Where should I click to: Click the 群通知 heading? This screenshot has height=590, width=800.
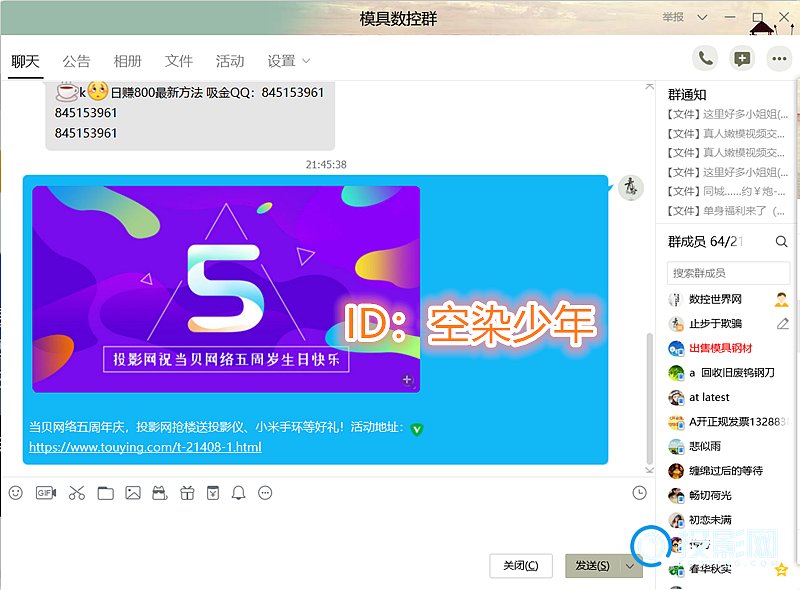(x=687, y=94)
